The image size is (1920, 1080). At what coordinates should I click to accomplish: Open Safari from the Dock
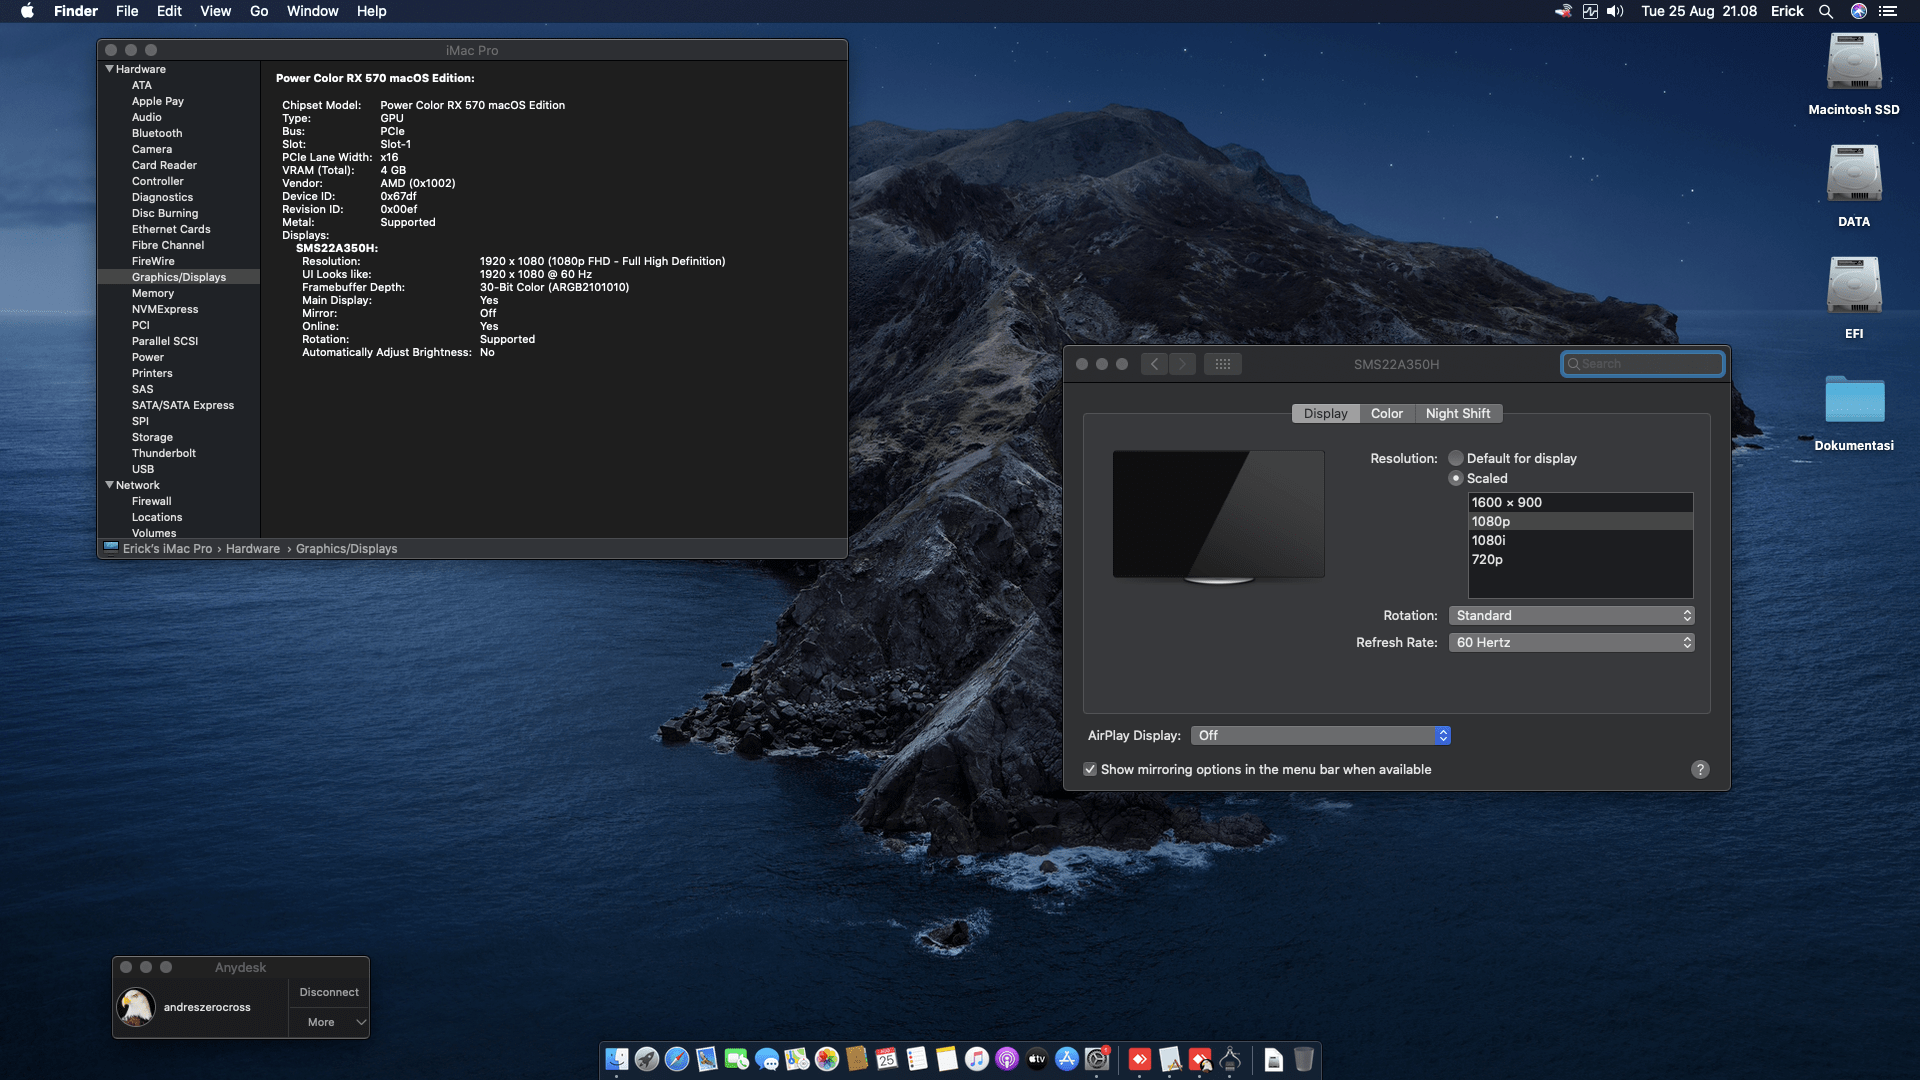coord(677,1059)
